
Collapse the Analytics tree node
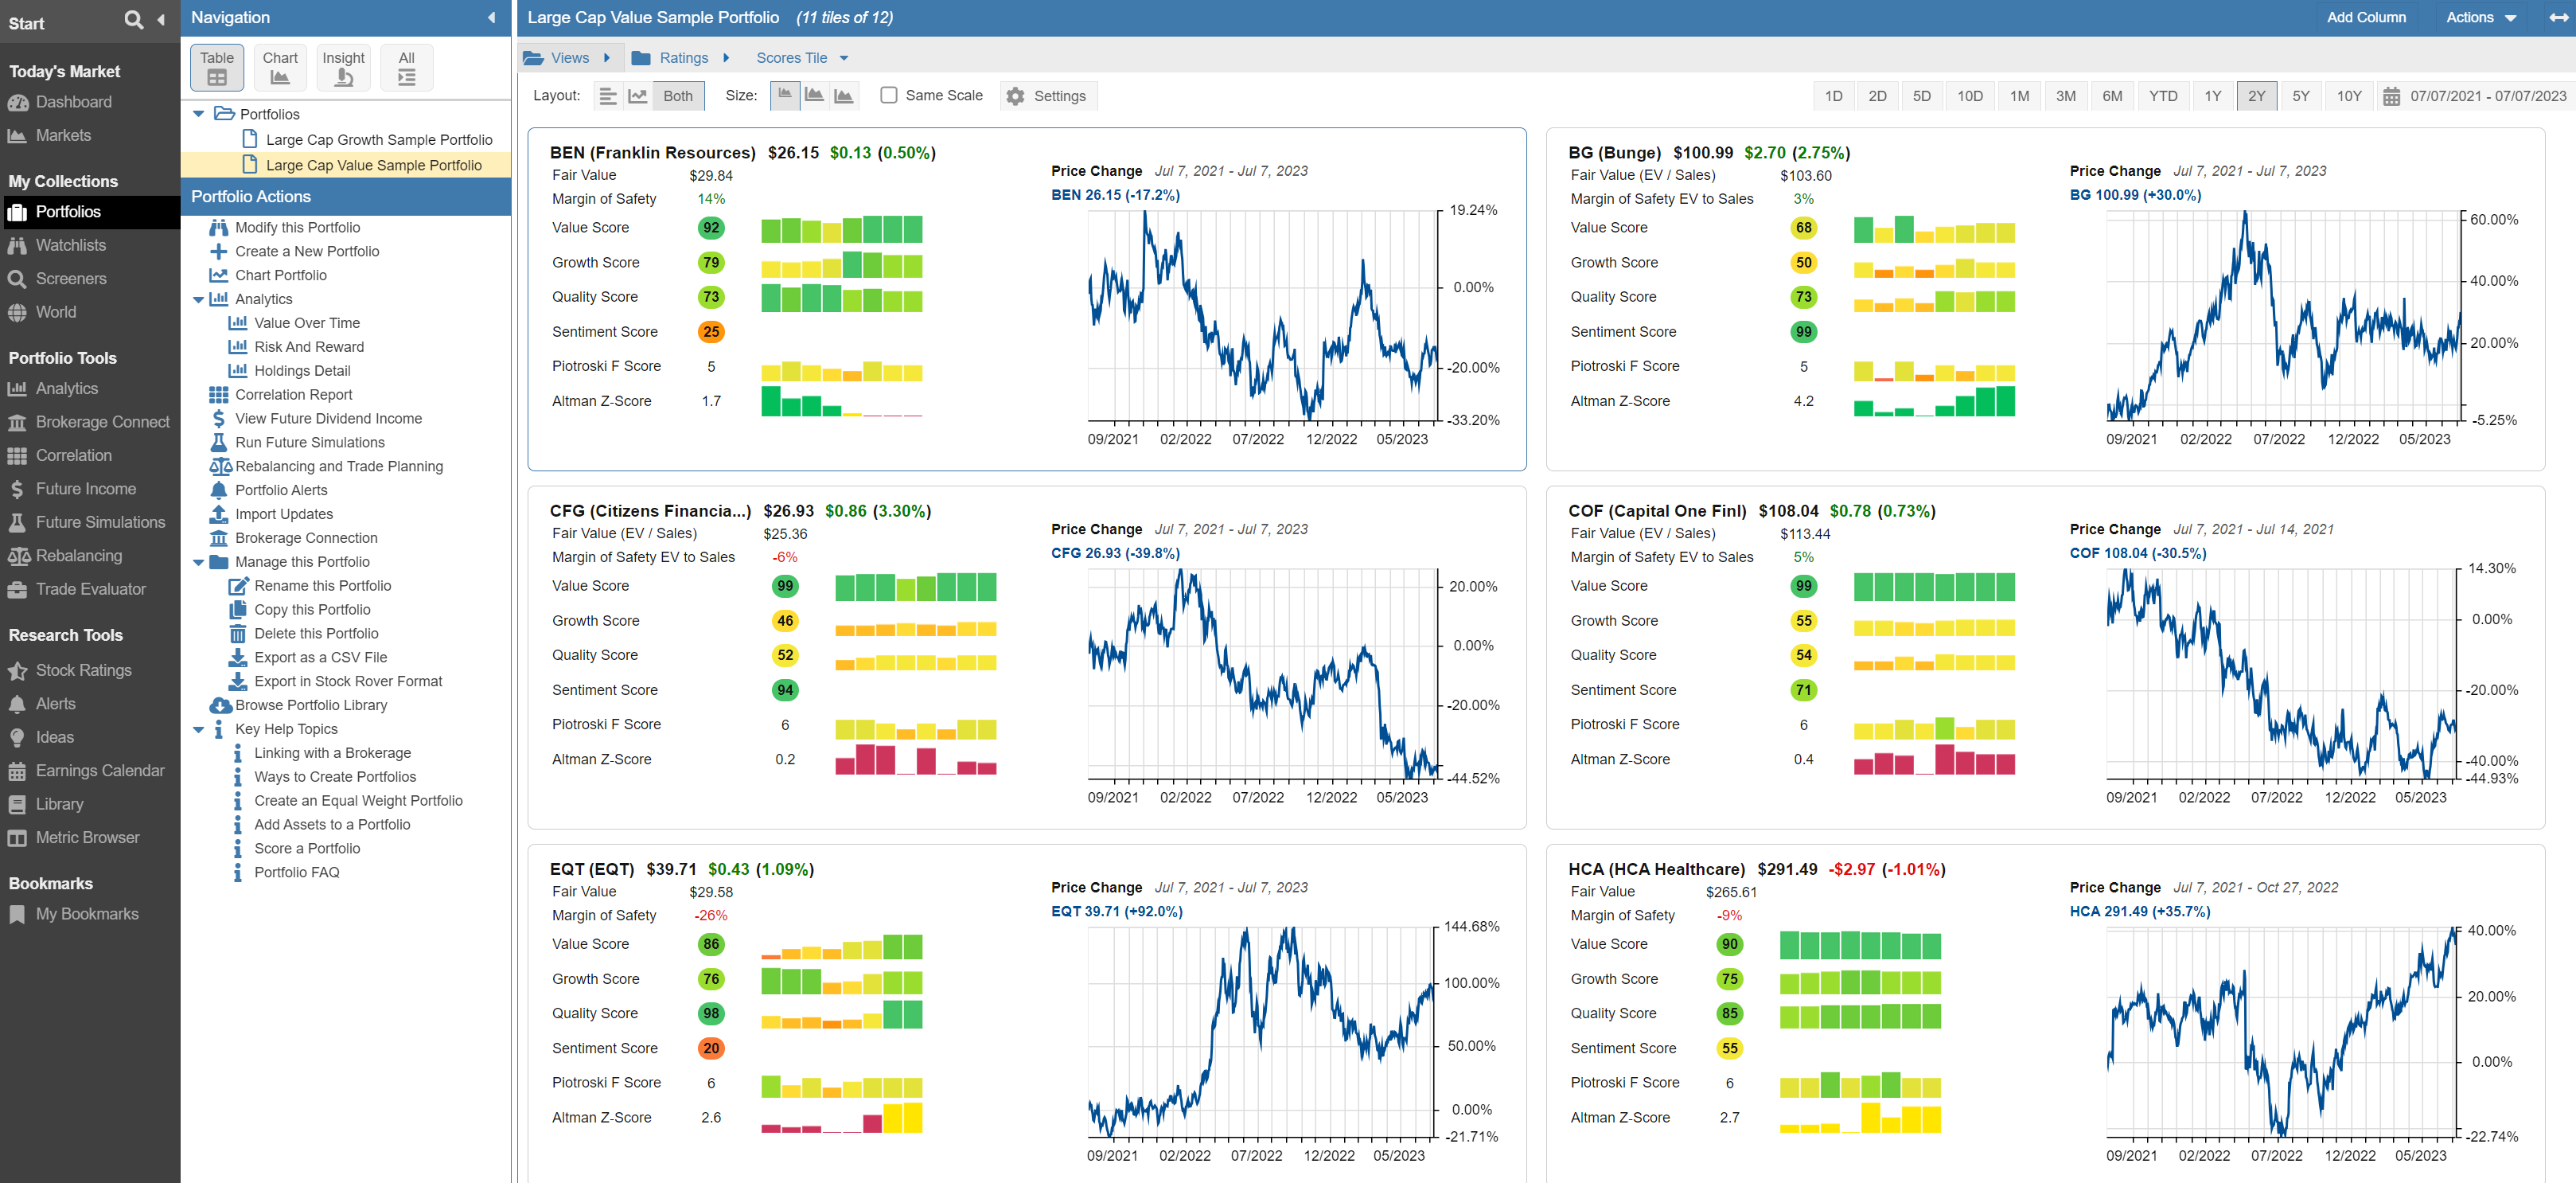click(x=198, y=299)
